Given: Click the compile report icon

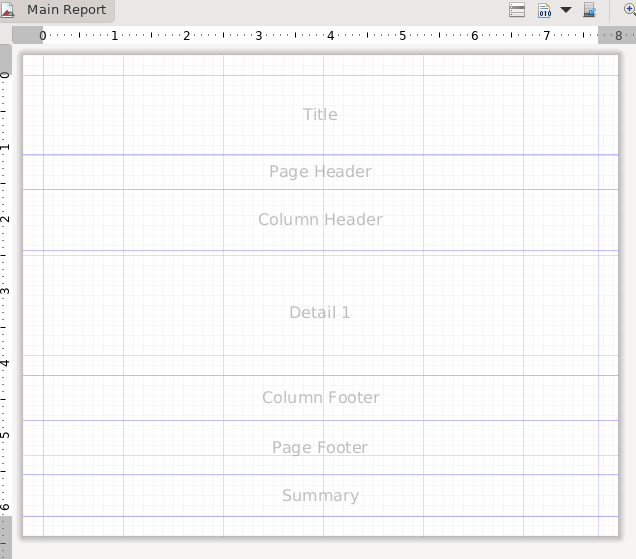Looking at the screenshot, I should [545, 10].
